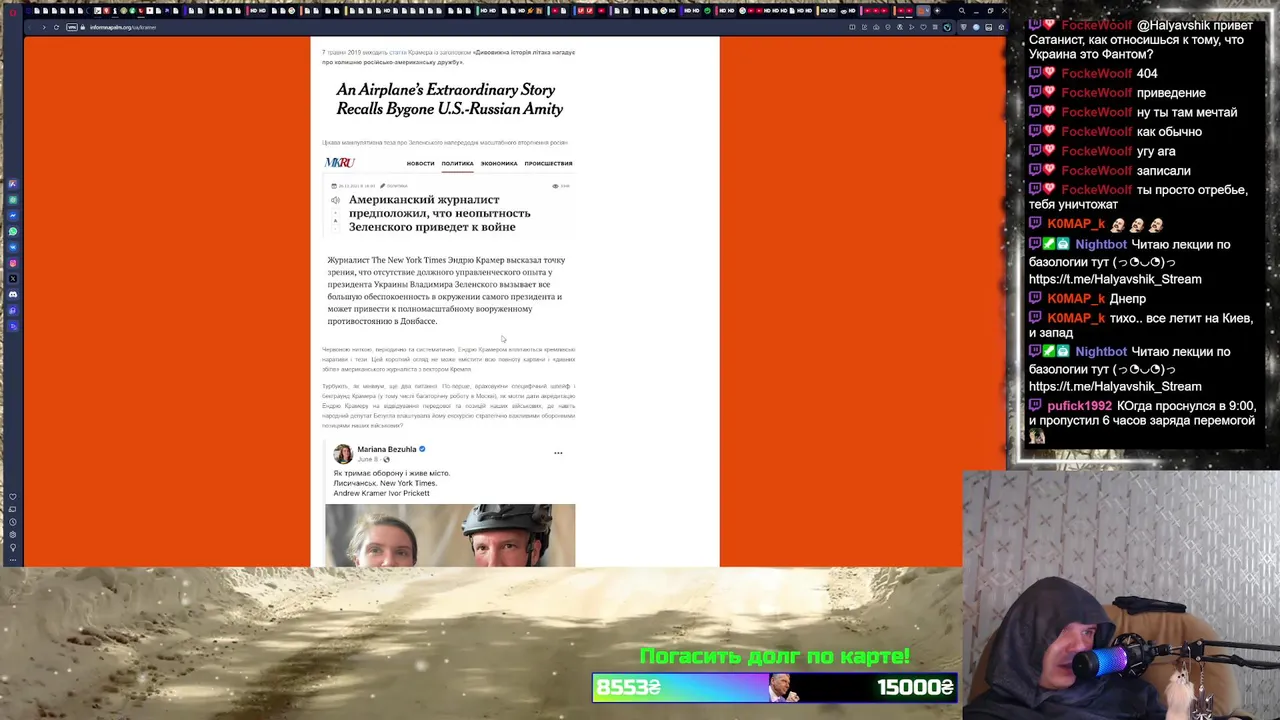Viewport: 1280px width, 720px height.
Task: Open first t.me/Halyavshik_Stream link in chat
Action: tap(1115, 279)
